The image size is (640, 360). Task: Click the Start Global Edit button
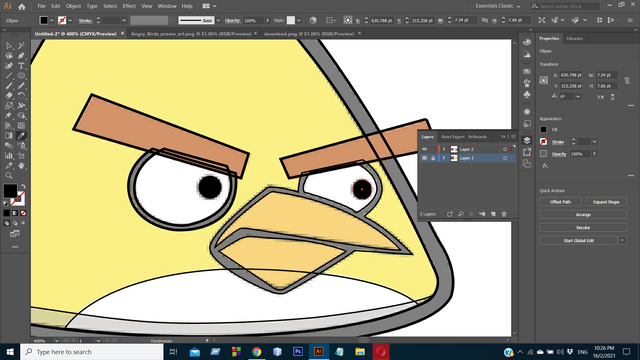click(x=579, y=240)
